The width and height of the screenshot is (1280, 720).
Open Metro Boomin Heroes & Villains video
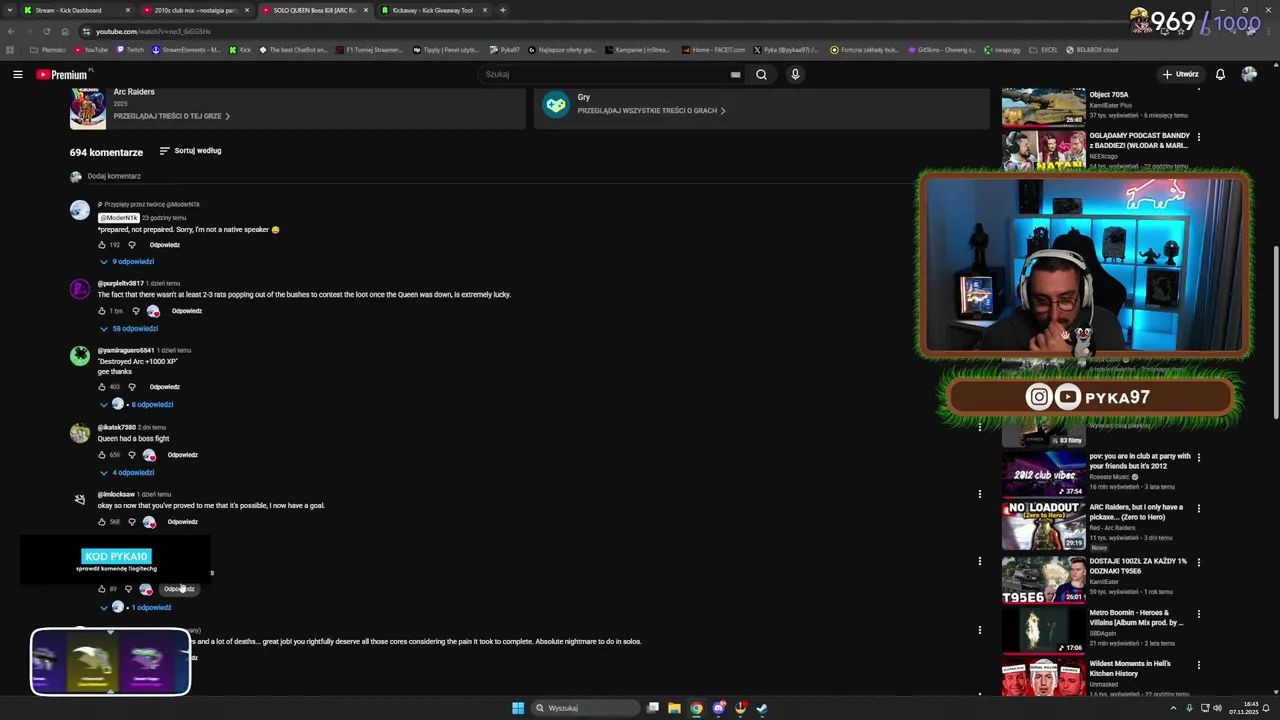[x=1043, y=631]
